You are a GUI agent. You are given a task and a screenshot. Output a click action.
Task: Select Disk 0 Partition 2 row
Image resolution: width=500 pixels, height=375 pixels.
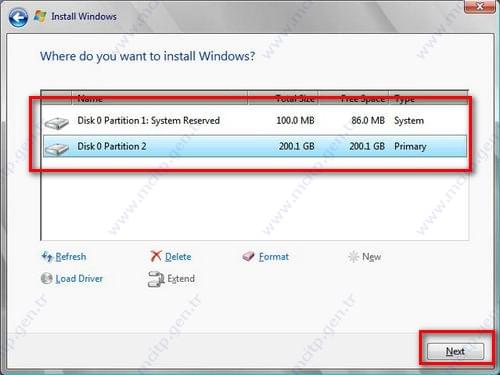[x=255, y=146]
